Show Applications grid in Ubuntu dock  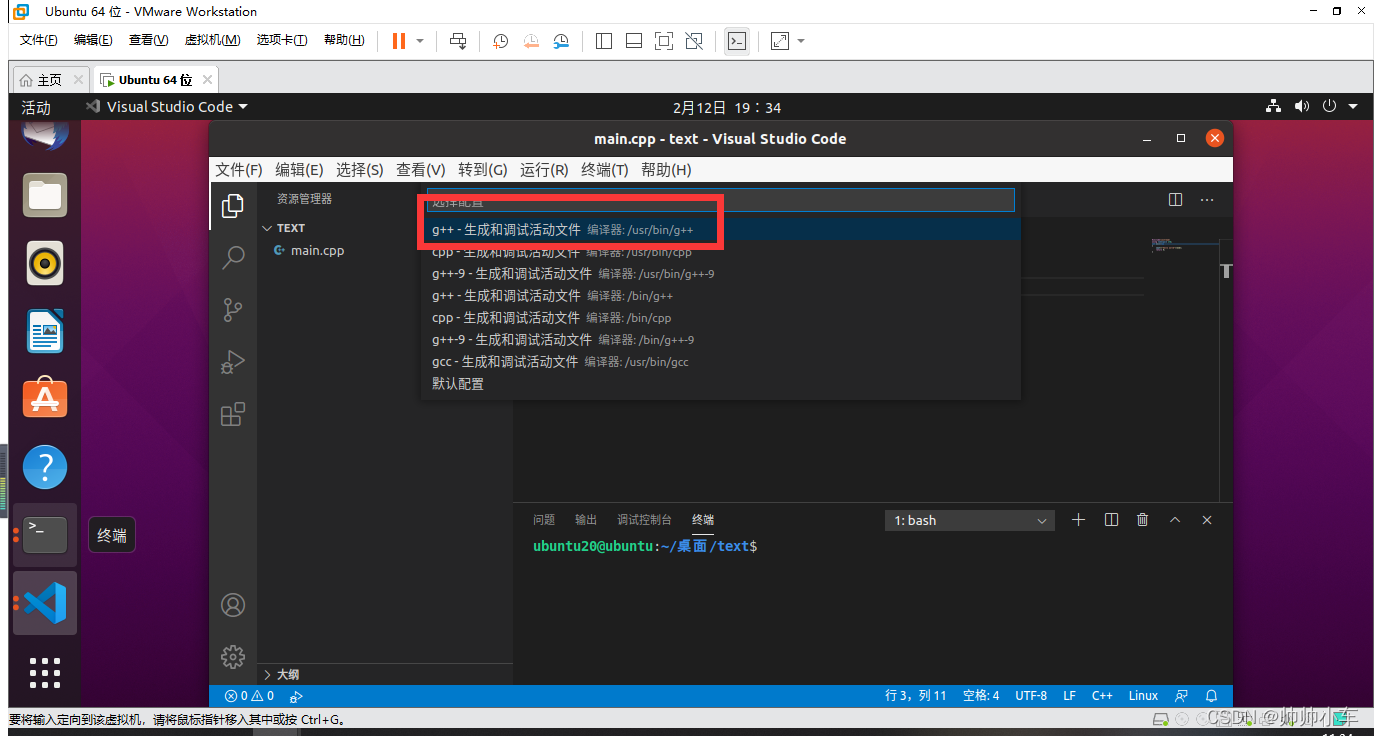point(45,672)
